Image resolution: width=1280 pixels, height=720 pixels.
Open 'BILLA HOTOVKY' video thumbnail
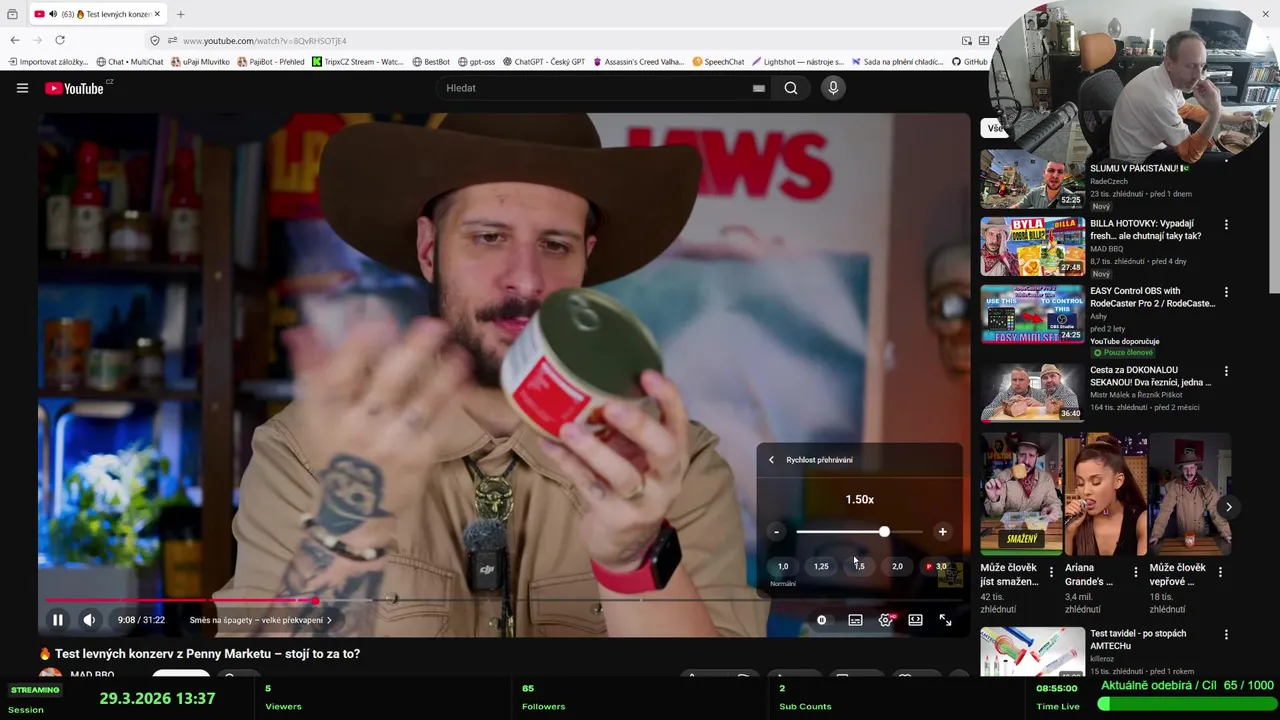click(x=1032, y=246)
